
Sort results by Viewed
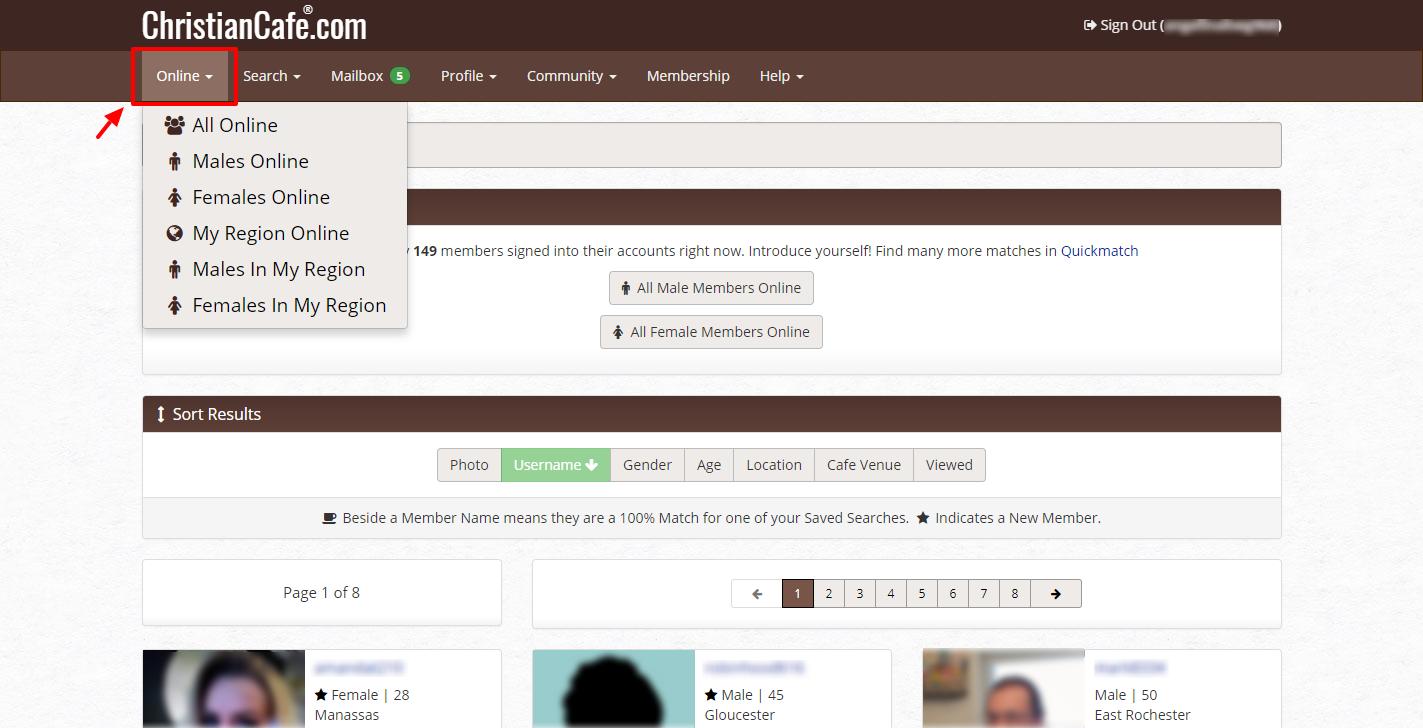(949, 465)
